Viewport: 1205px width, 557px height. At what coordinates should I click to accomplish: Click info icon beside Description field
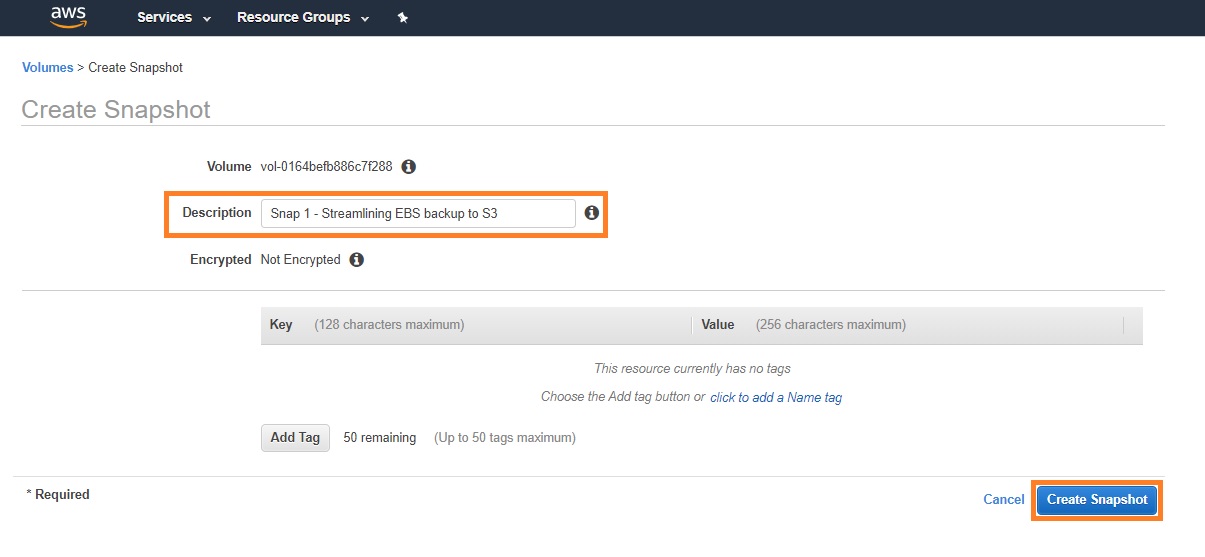tap(591, 213)
